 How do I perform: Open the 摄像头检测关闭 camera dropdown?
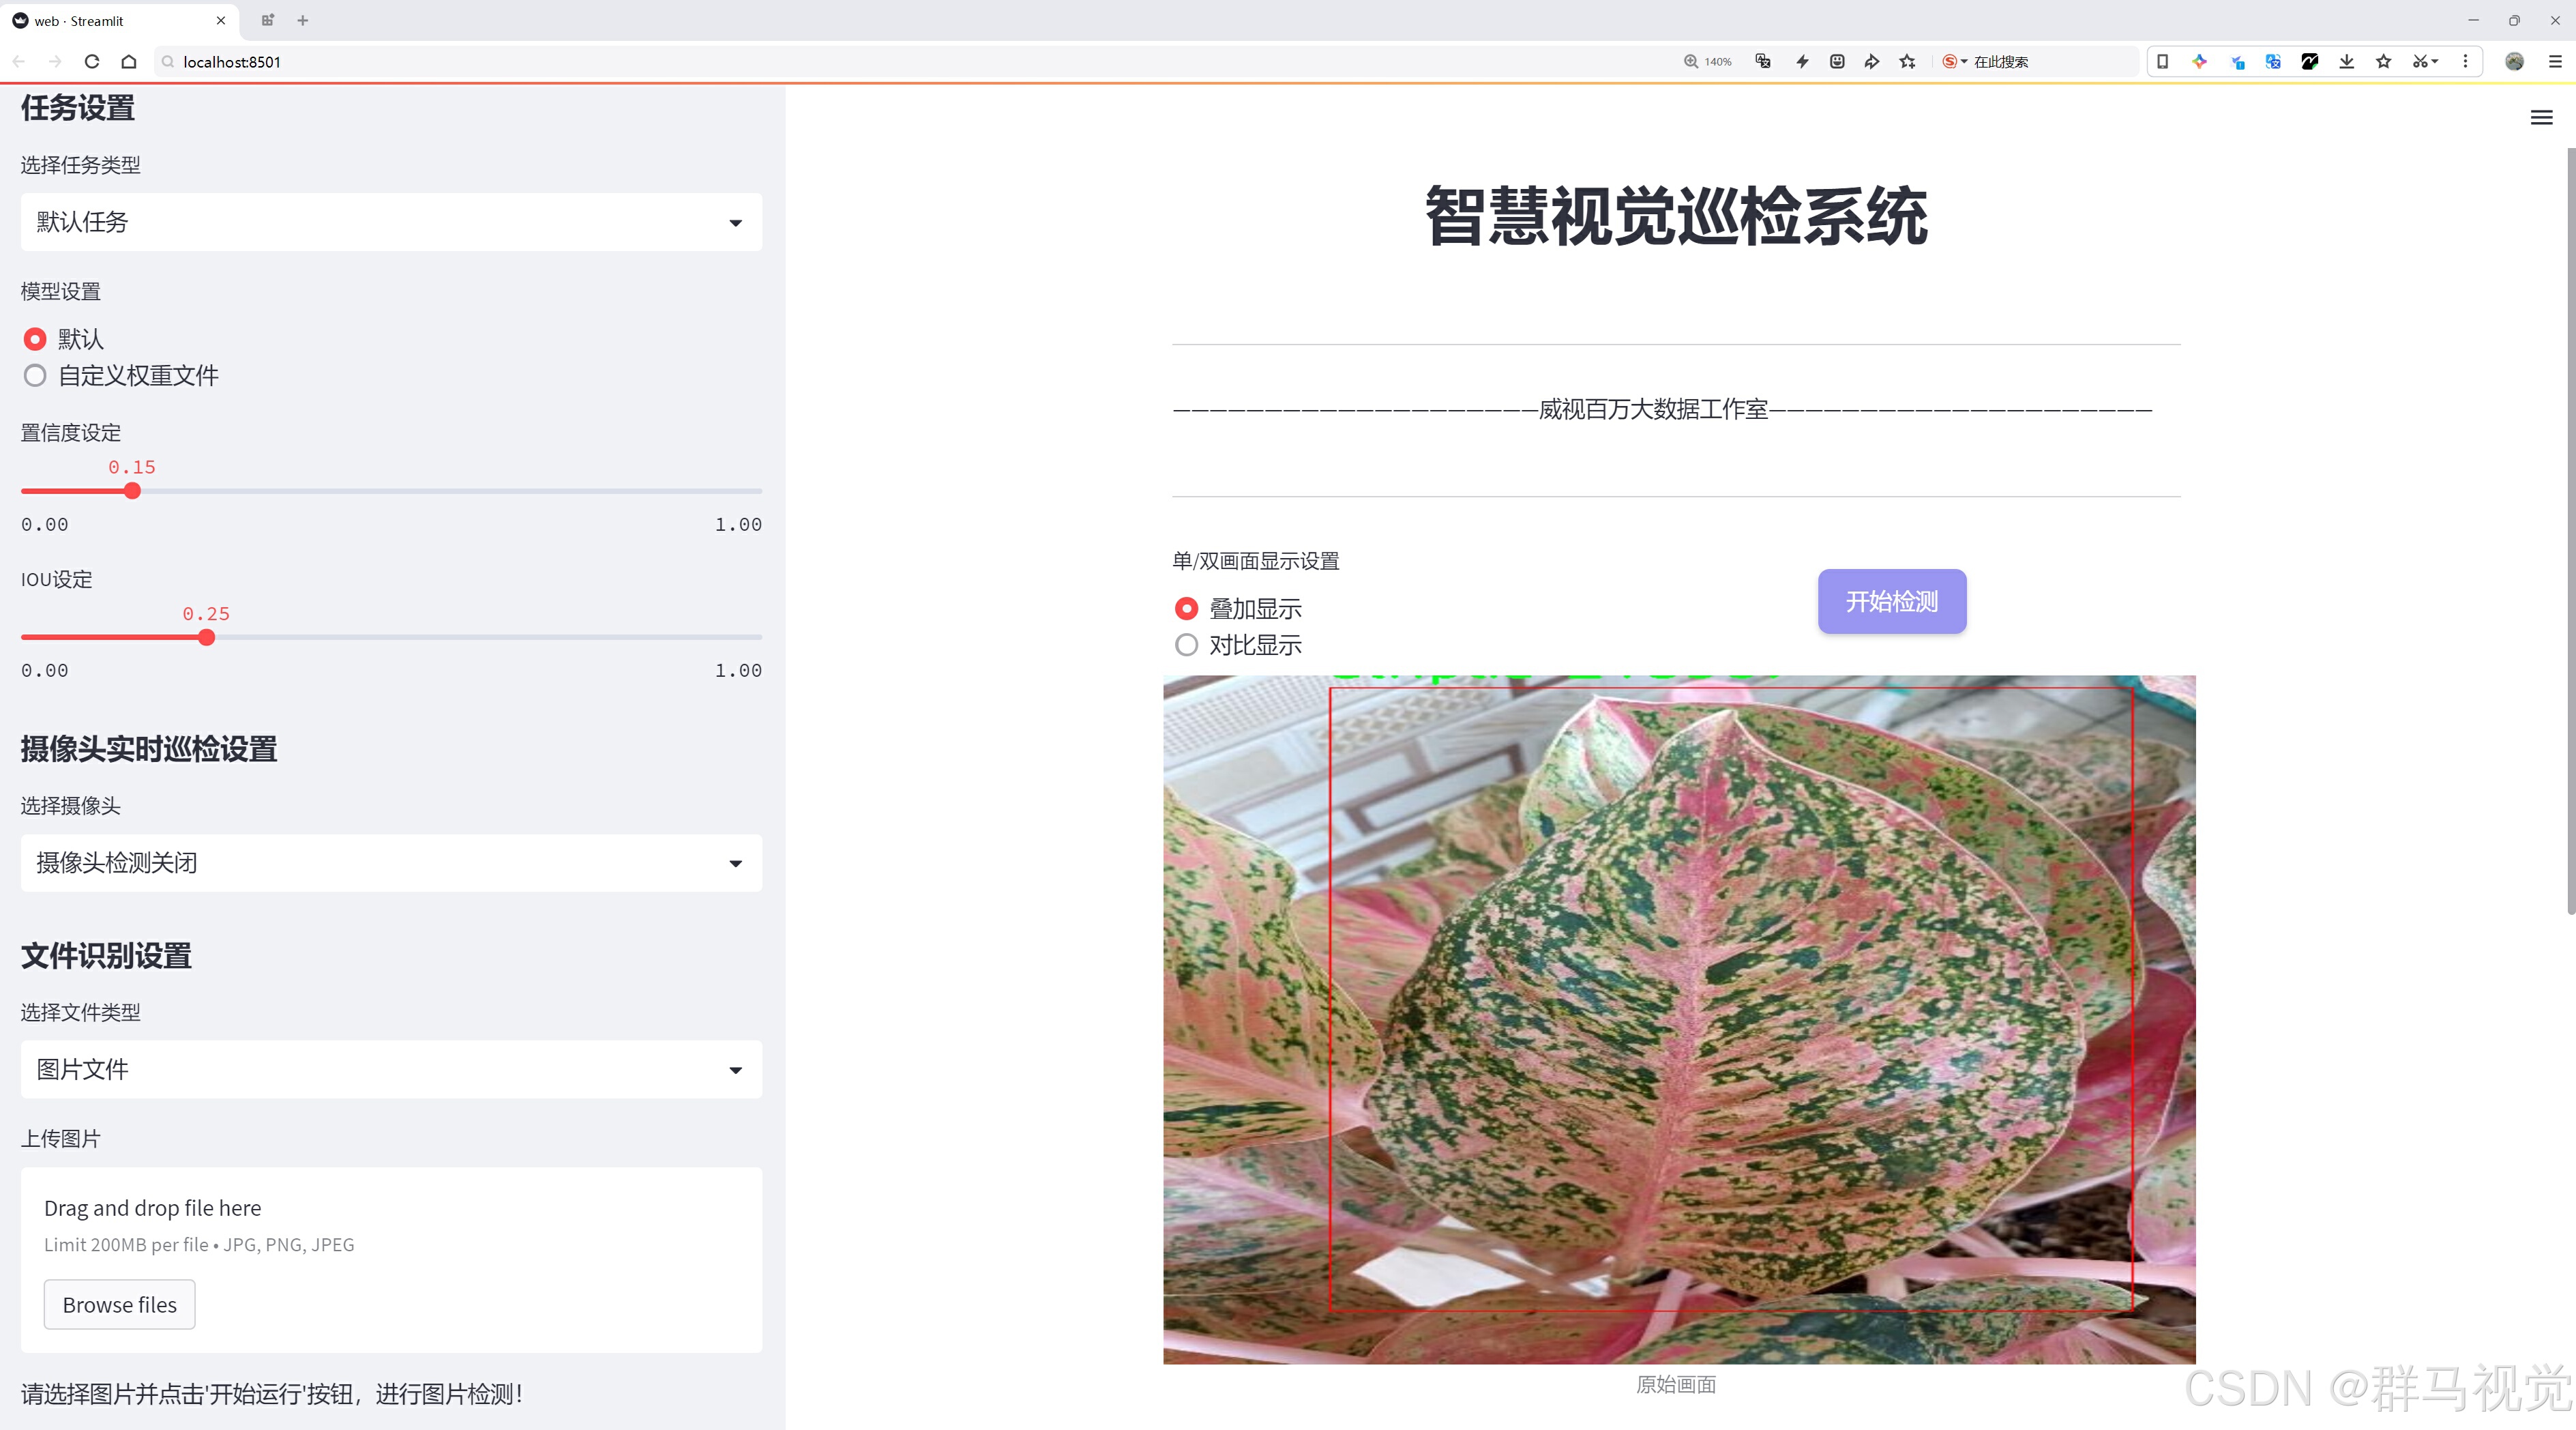391,863
